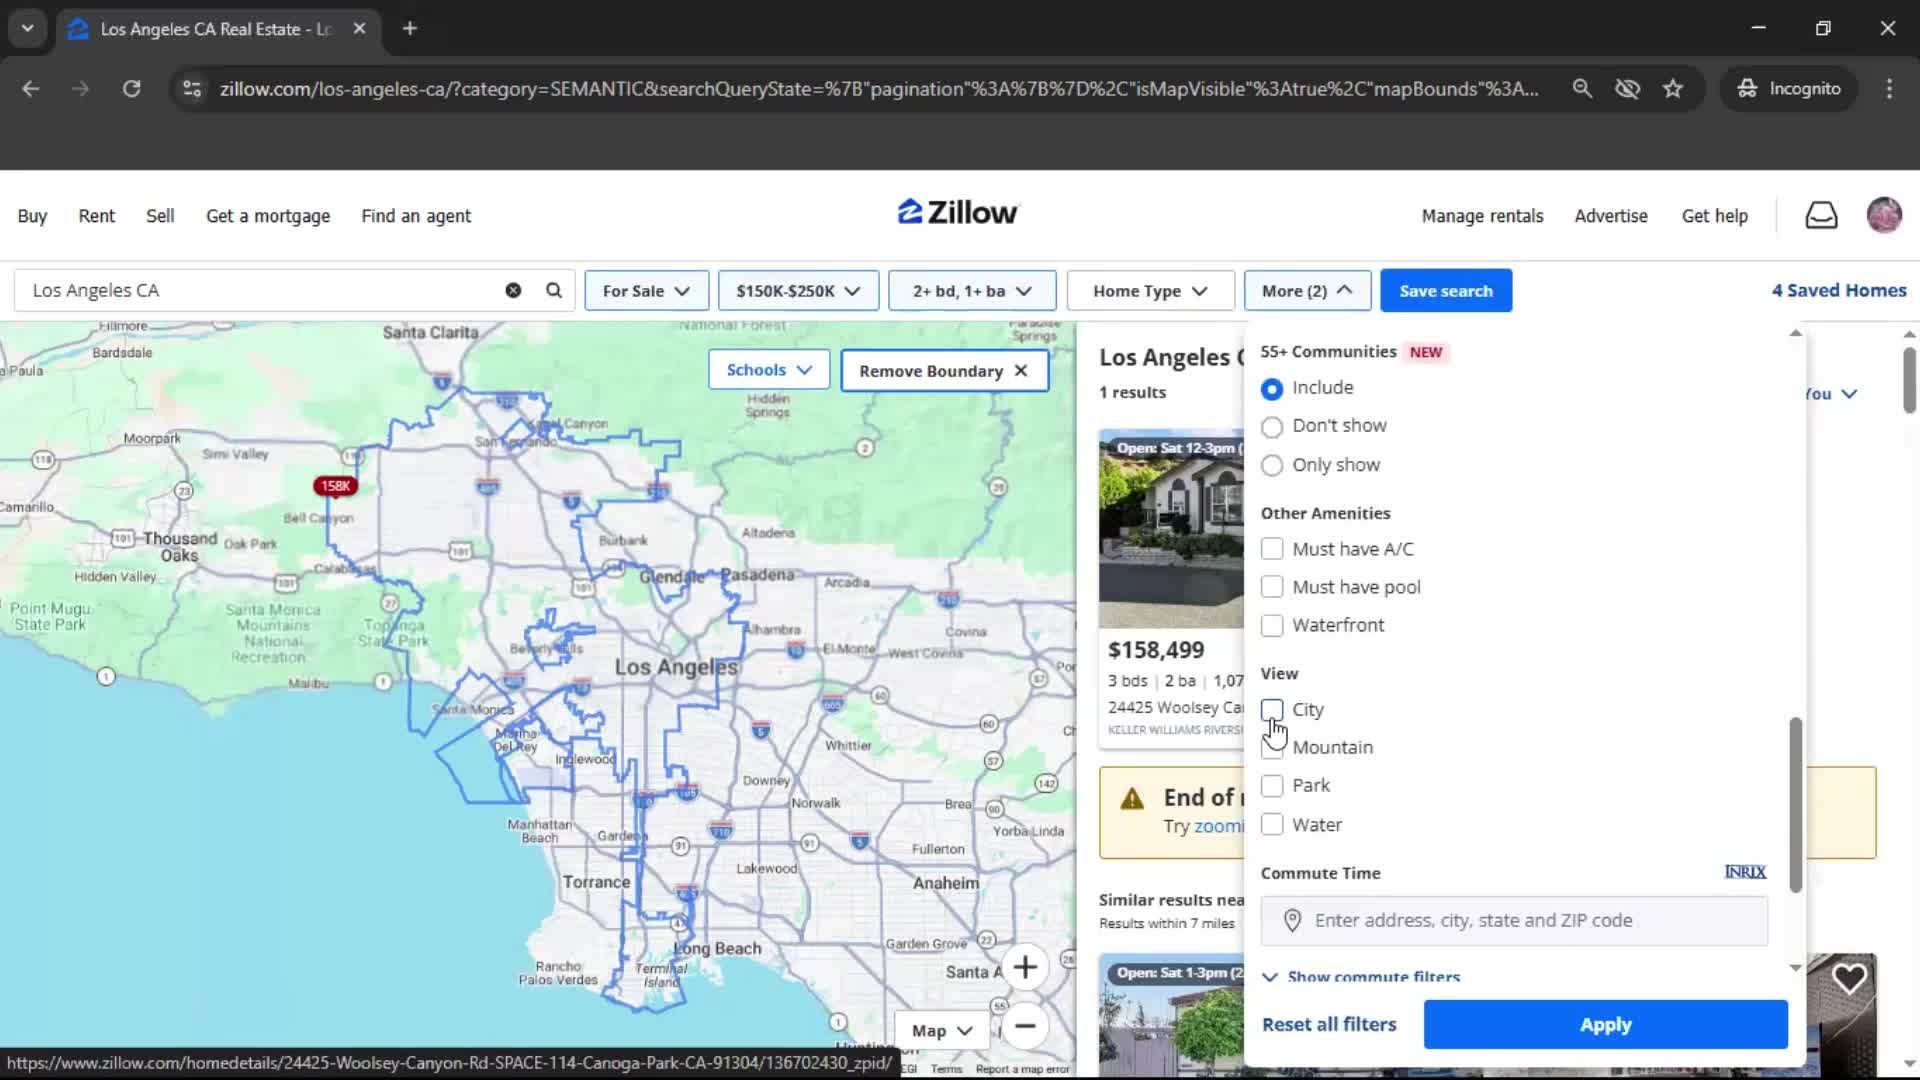Open the Zillow inbox icon

click(x=1821, y=215)
